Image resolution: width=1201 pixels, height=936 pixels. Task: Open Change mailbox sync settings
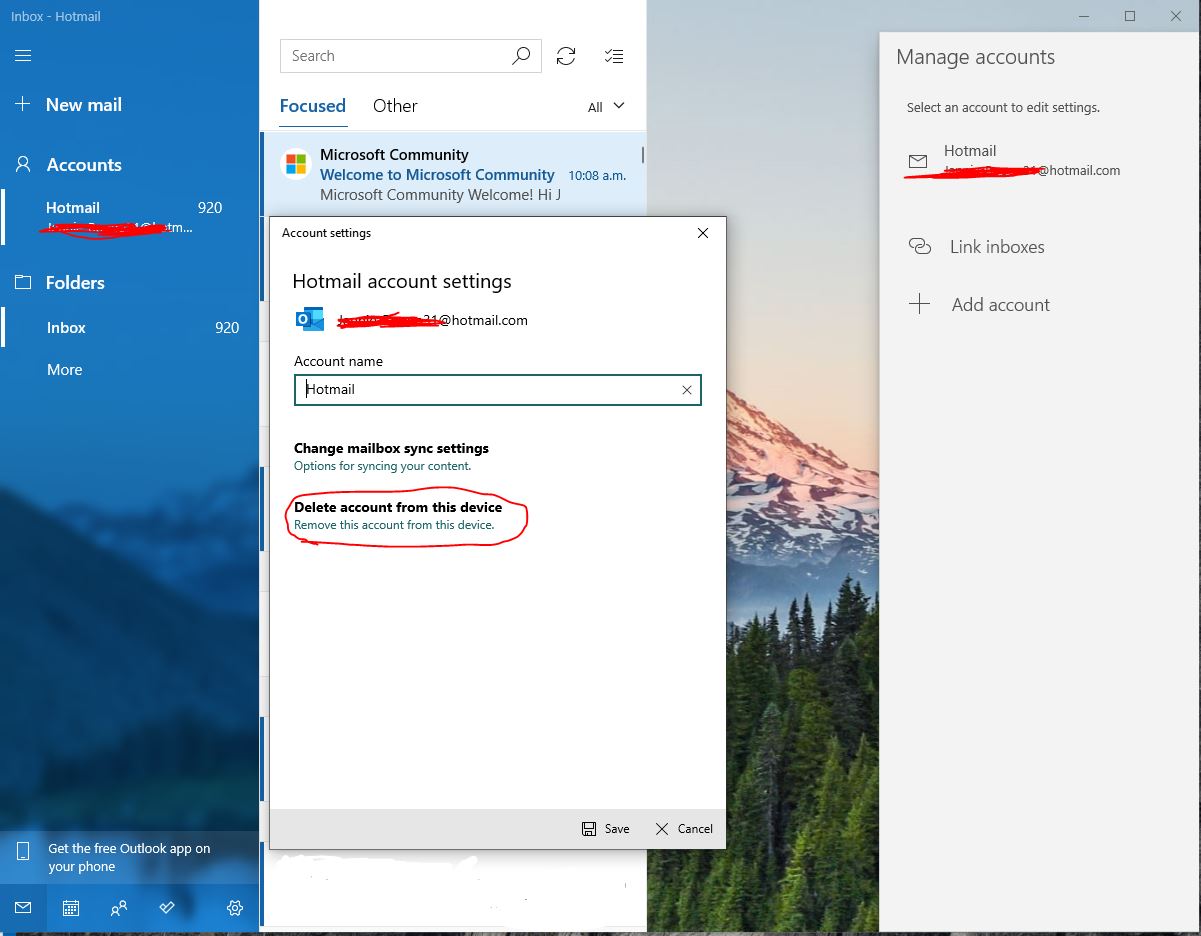tap(391, 457)
